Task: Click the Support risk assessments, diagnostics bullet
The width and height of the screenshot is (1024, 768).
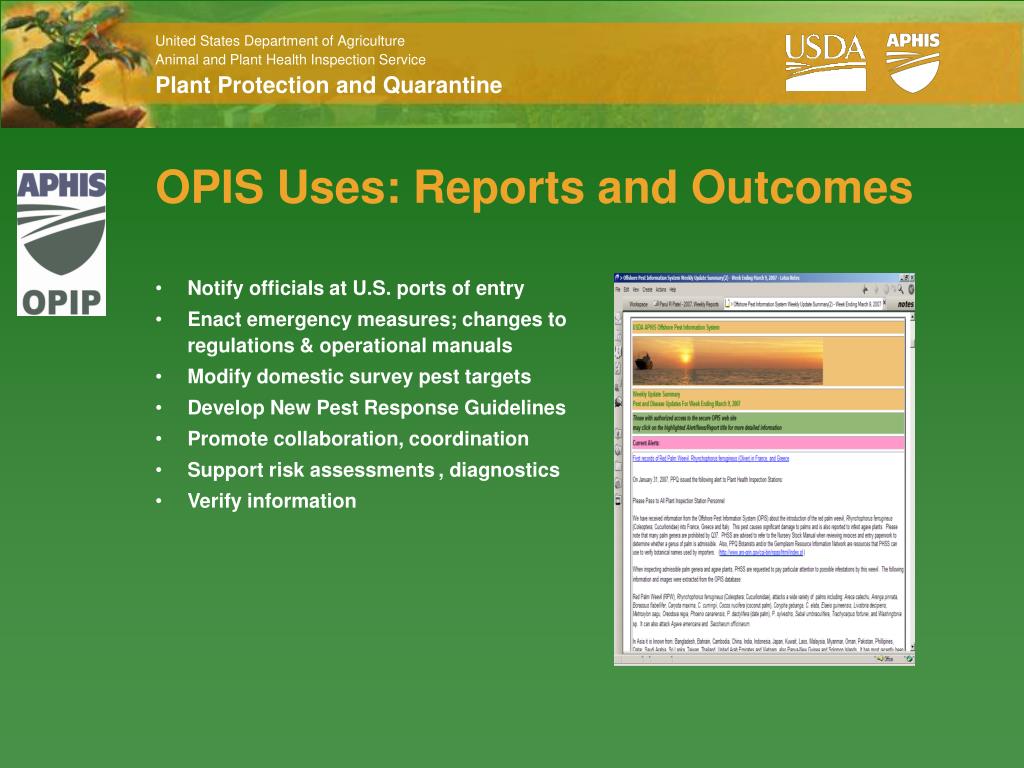Action: [374, 470]
